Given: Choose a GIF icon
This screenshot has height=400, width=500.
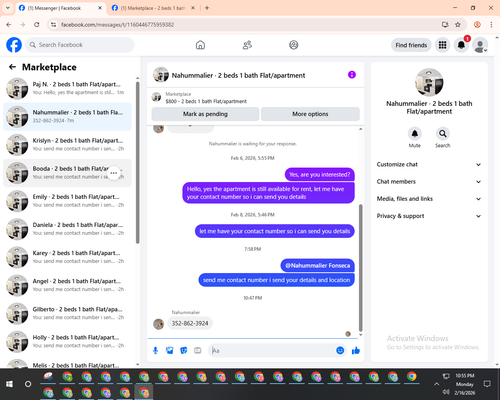Looking at the screenshot, I should [198, 350].
